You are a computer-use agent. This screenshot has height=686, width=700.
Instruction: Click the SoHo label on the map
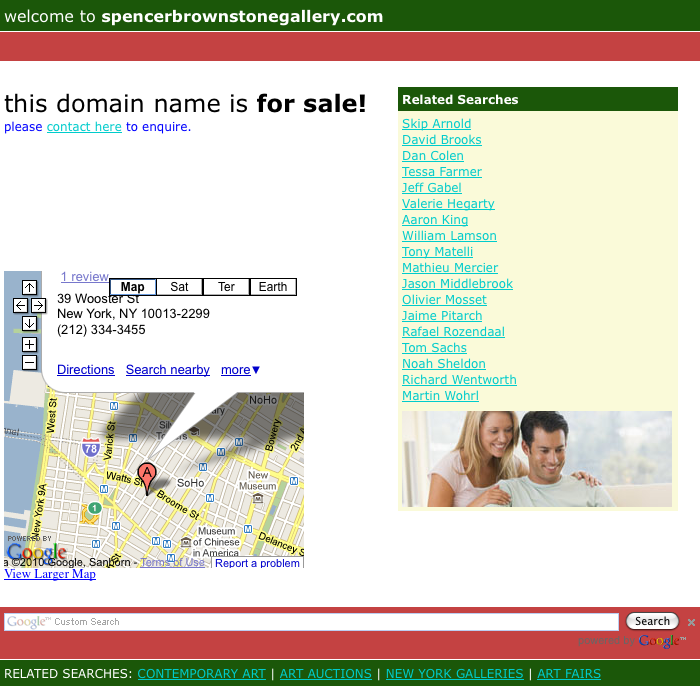(191, 483)
